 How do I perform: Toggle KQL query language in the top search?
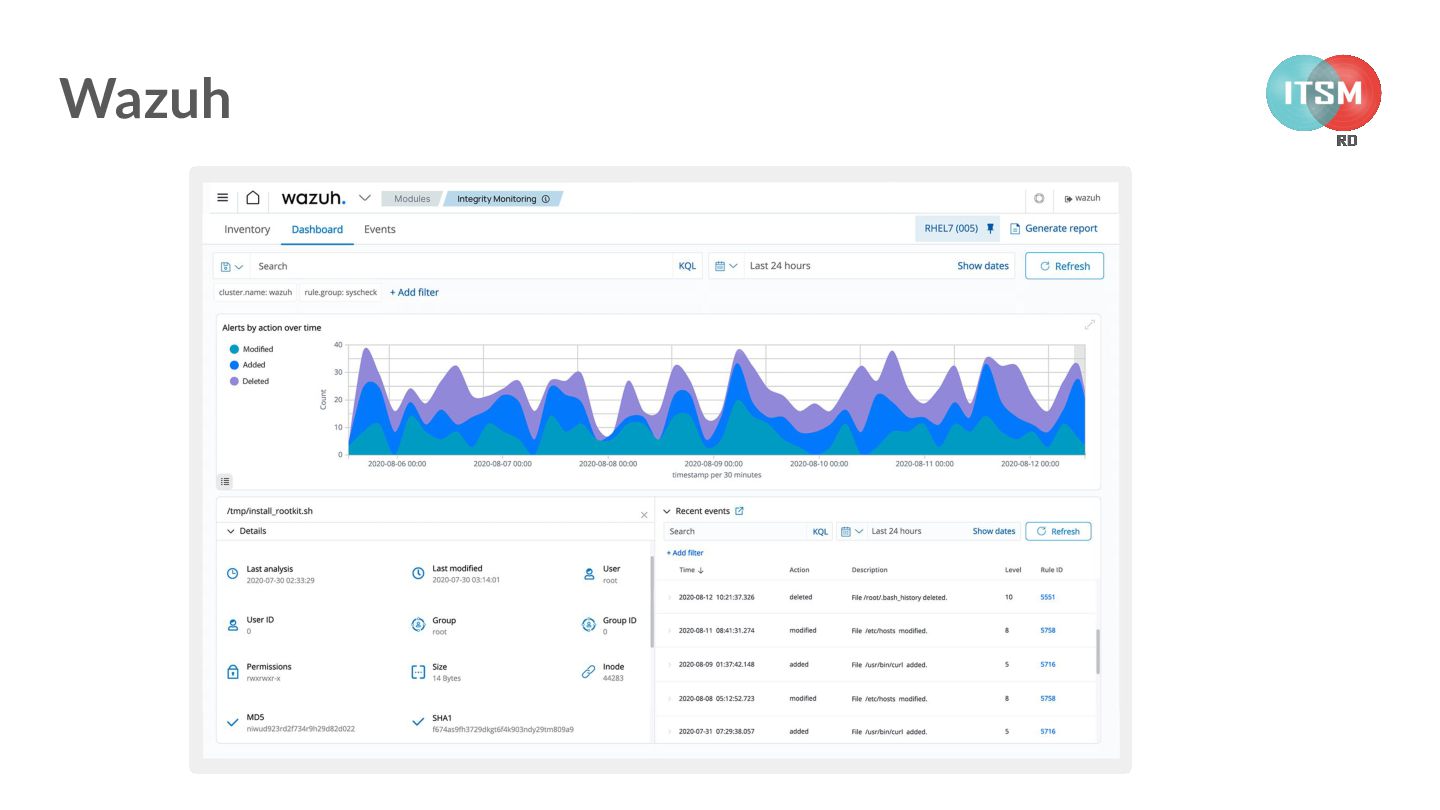click(687, 266)
